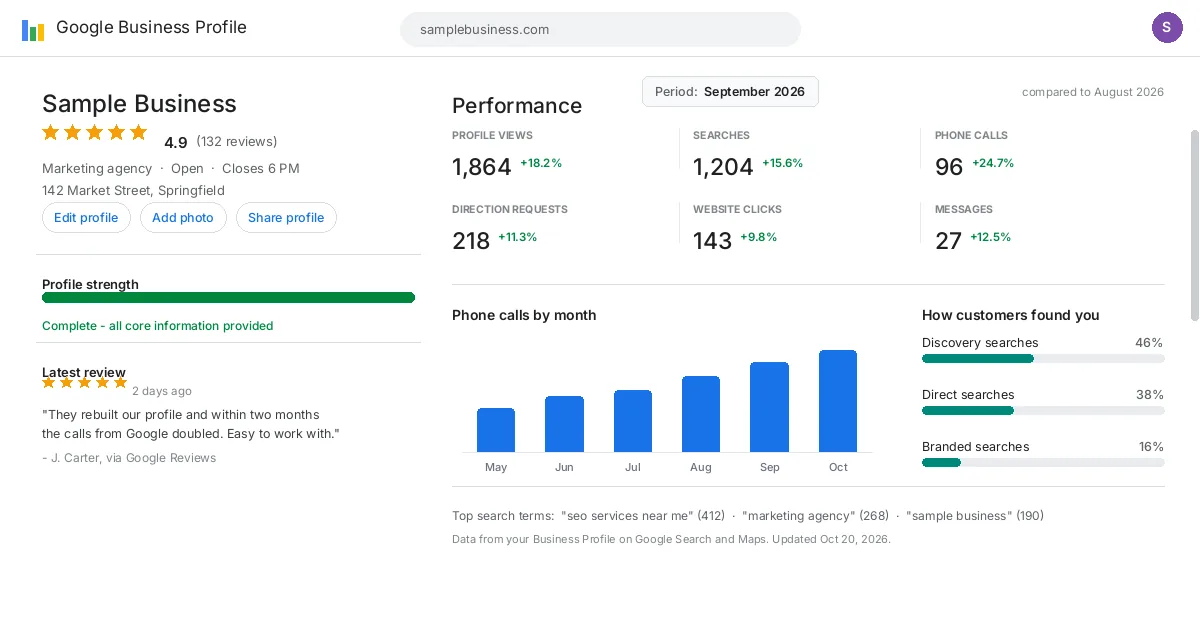Click the +18.2% profile views change

point(541,163)
